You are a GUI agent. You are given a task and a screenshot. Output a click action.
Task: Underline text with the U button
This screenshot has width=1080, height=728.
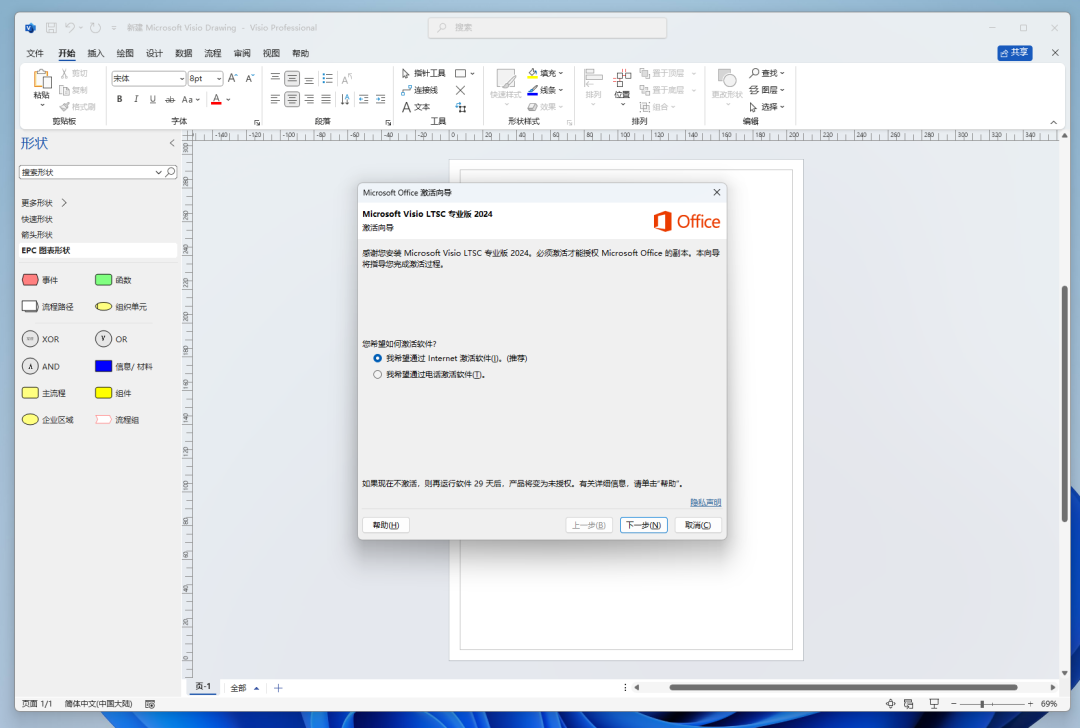coord(153,99)
